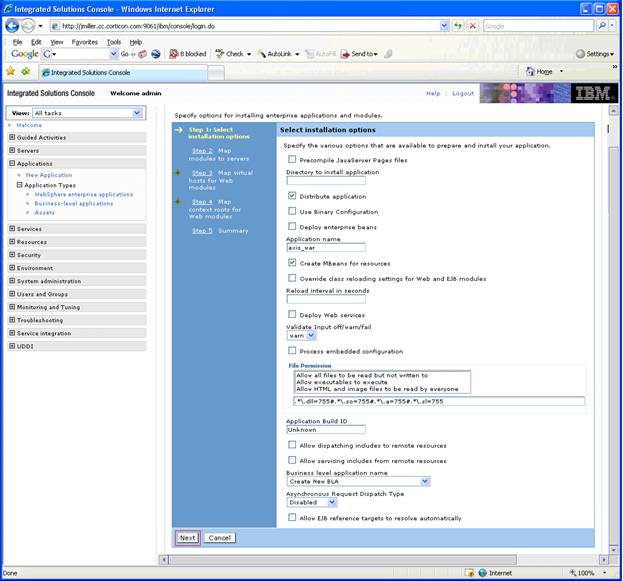Expand the Servers section
This screenshot has width=623, height=581.
click(x=12, y=150)
